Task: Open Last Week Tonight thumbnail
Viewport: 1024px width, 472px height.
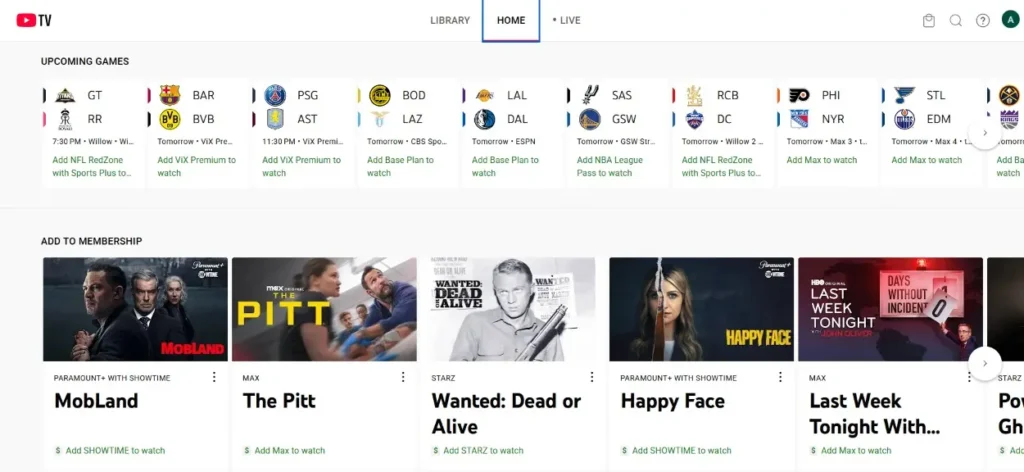Action: pyautogui.click(x=890, y=309)
